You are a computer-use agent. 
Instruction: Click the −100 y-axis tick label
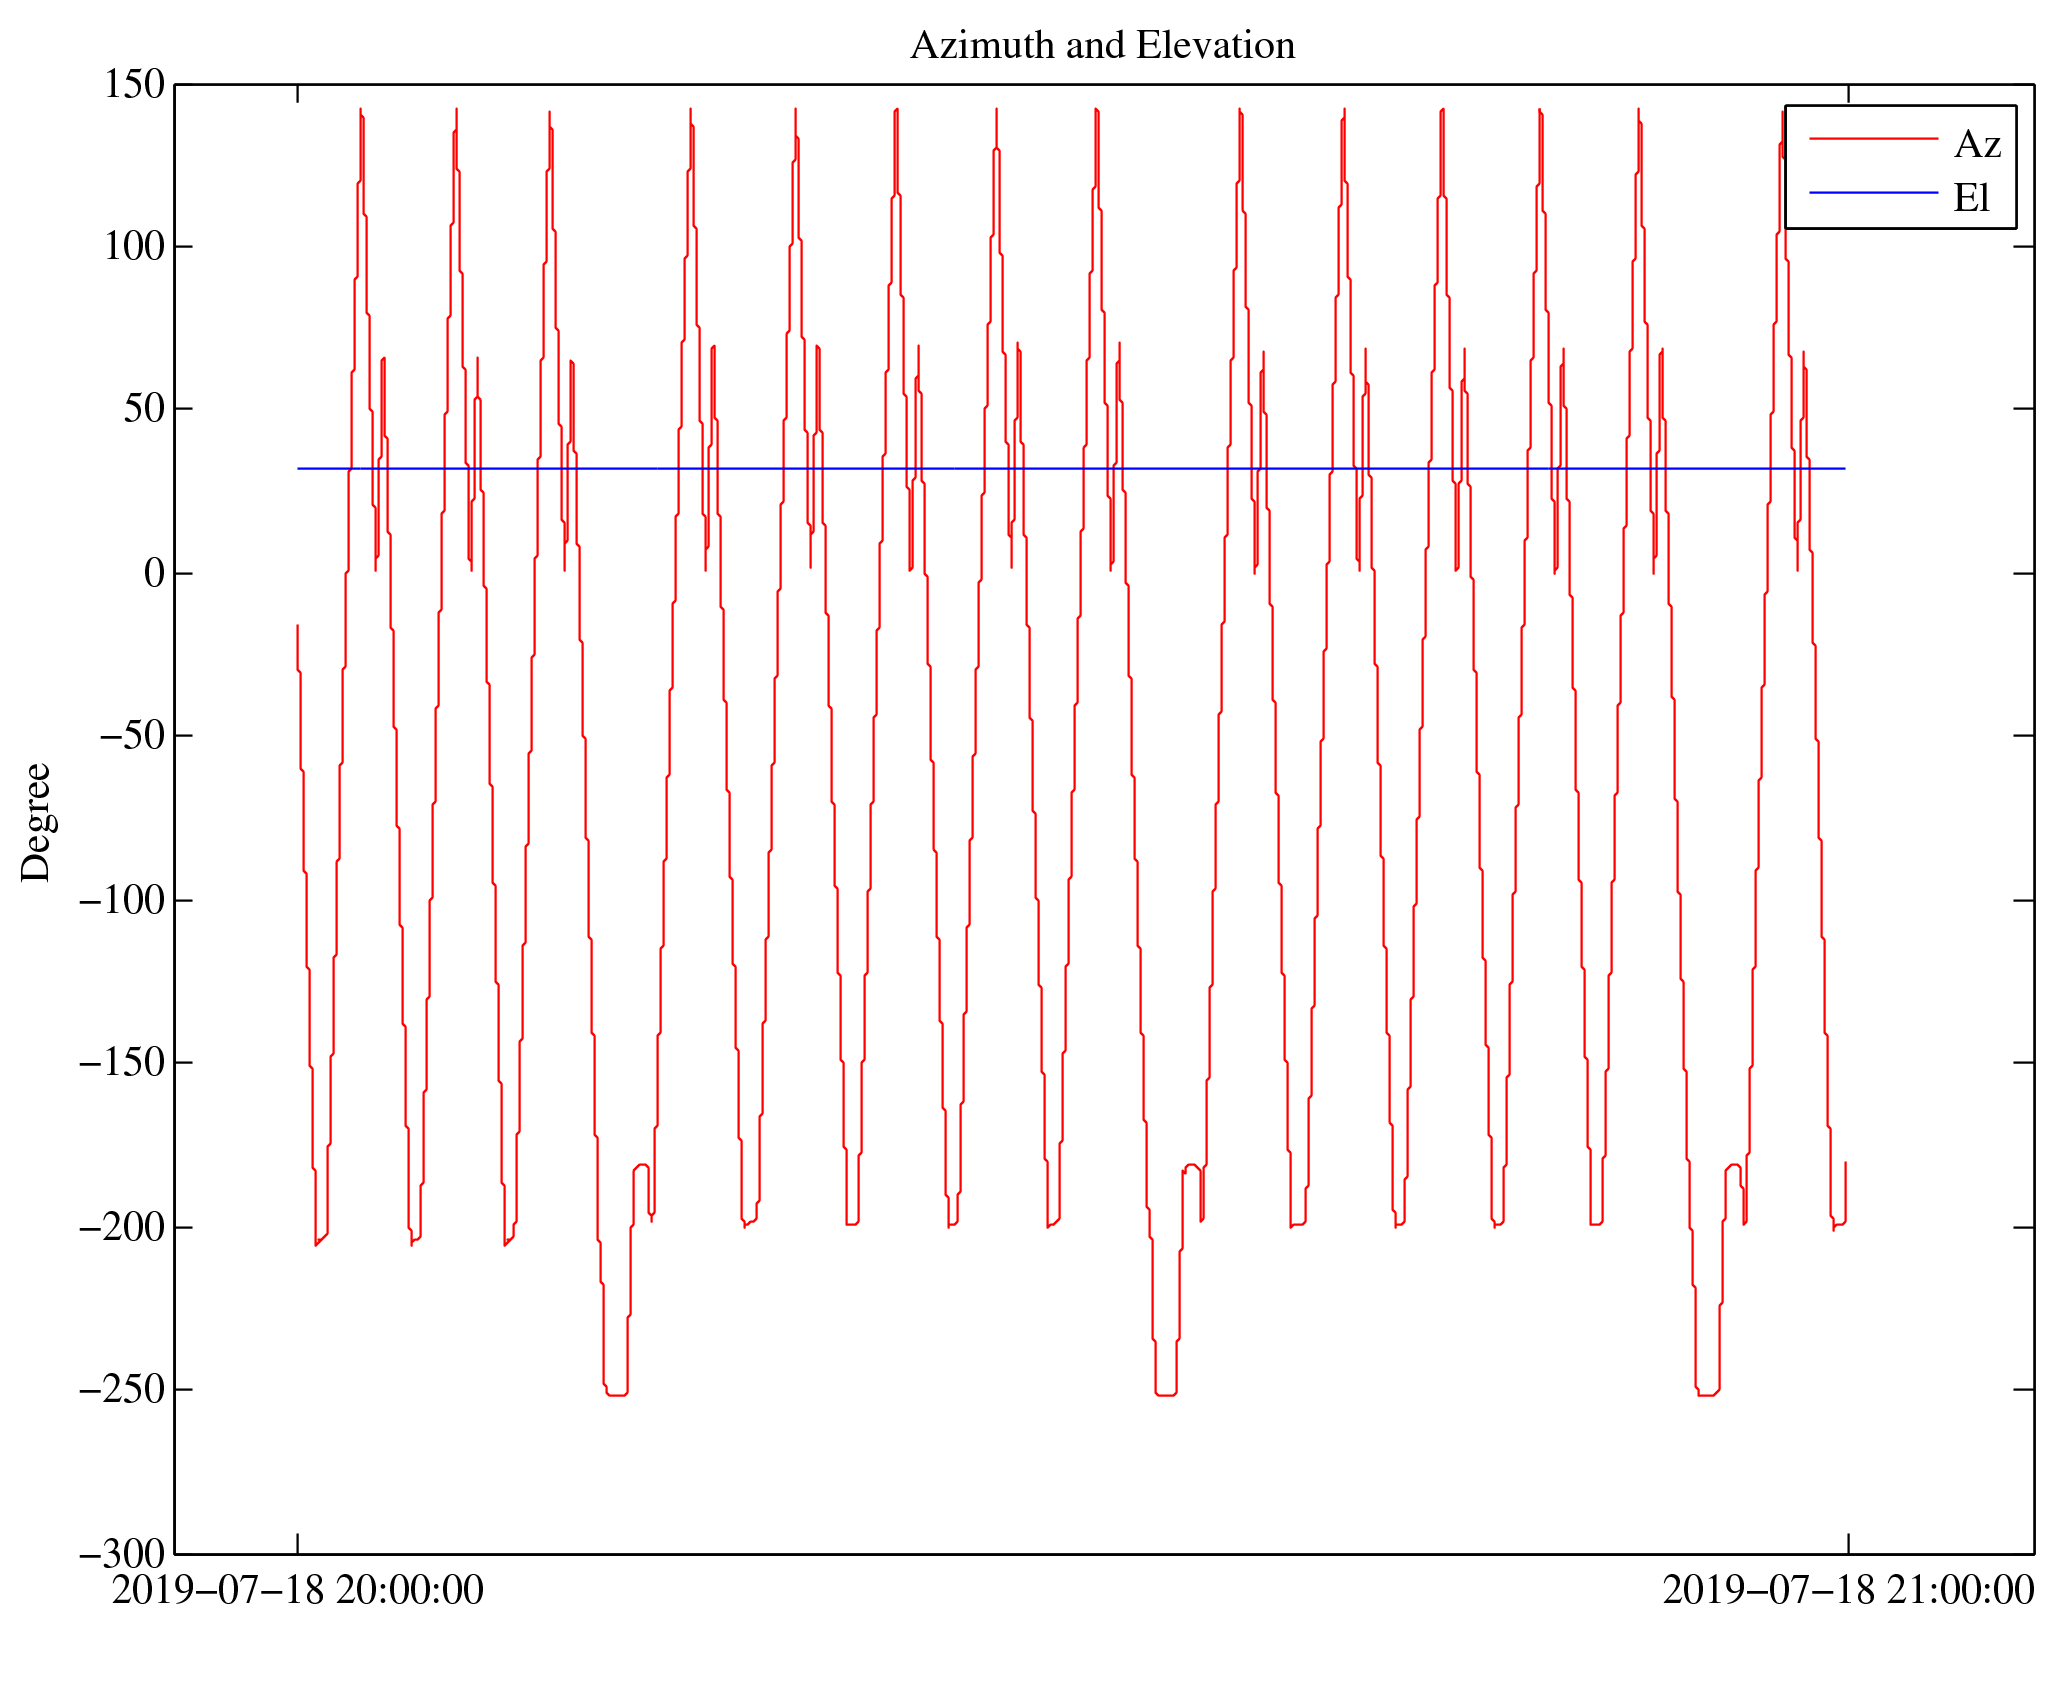[x=121, y=900]
